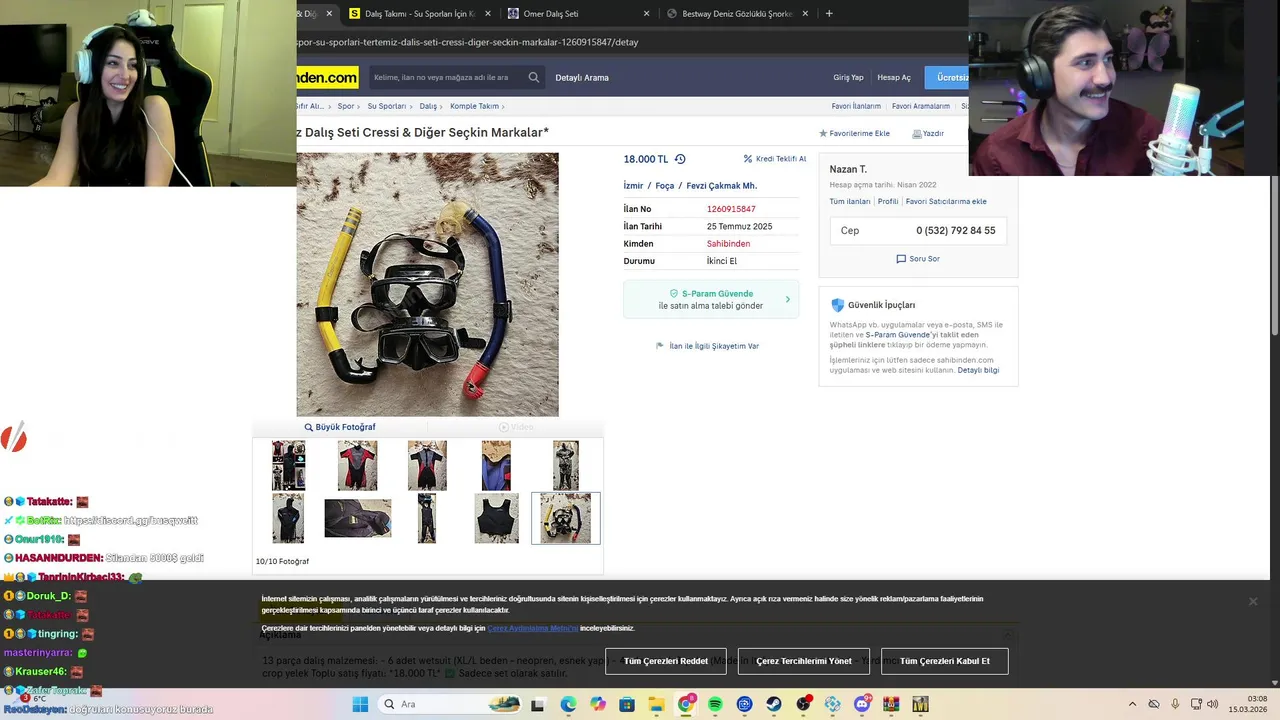Select the Büyük Fotoğraf tab
Screen dimensions: 1280x720
coord(340,427)
